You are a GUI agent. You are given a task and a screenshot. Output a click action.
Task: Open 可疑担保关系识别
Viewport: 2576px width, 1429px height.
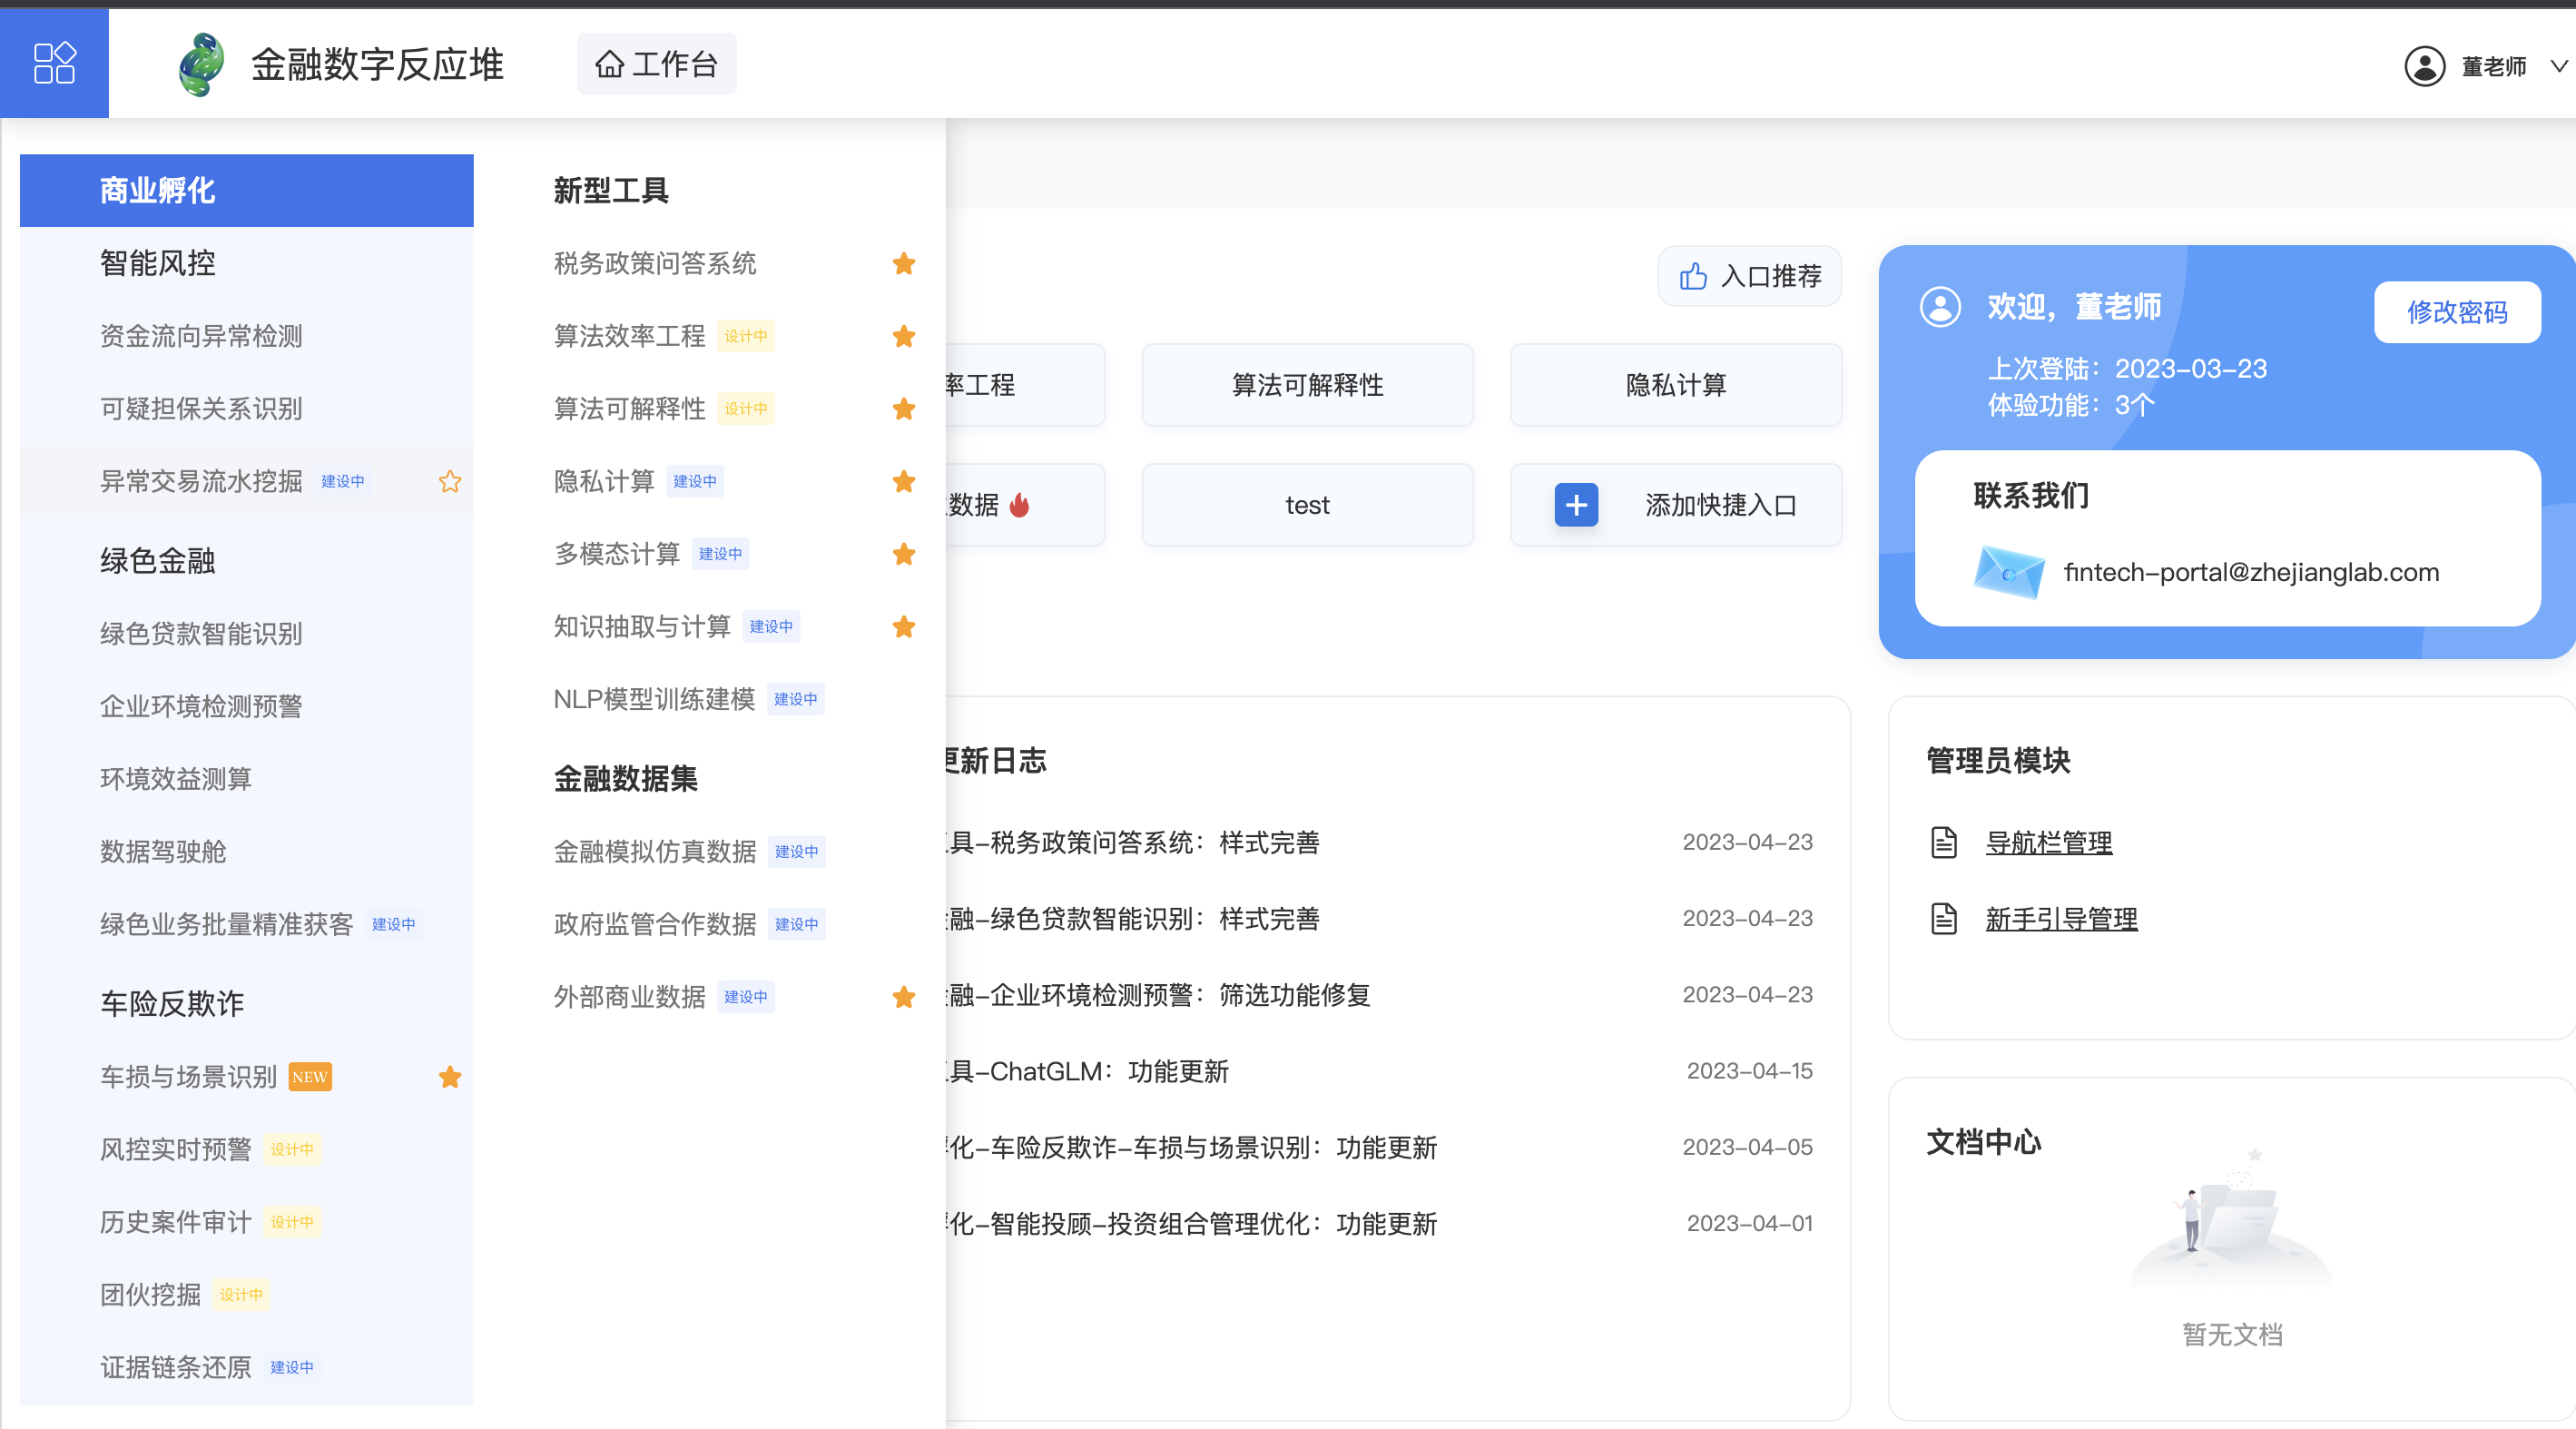[x=201, y=408]
